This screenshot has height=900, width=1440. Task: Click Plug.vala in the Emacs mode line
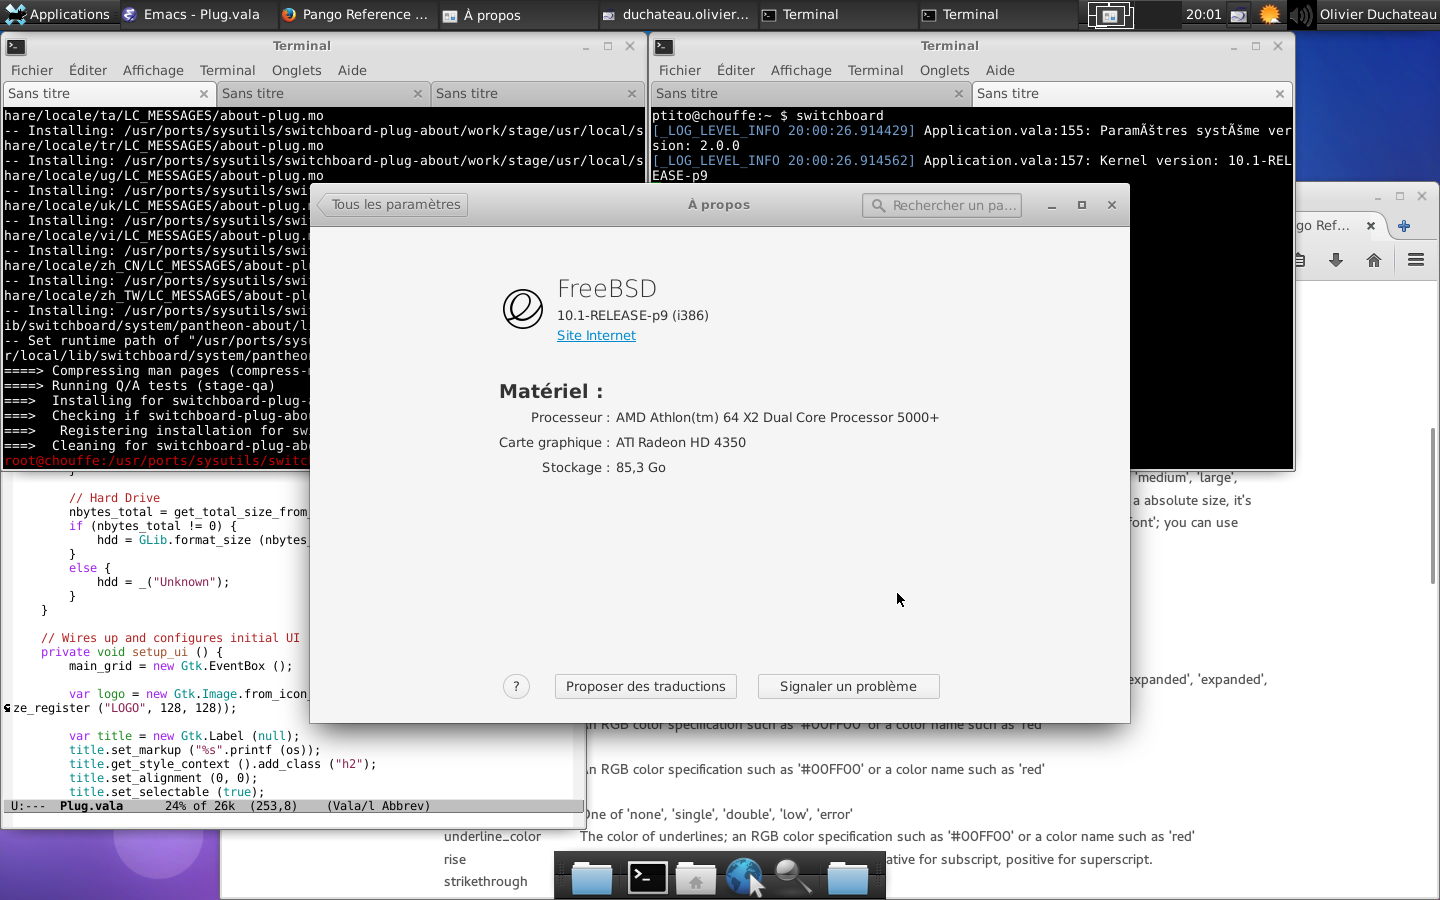[91, 806]
